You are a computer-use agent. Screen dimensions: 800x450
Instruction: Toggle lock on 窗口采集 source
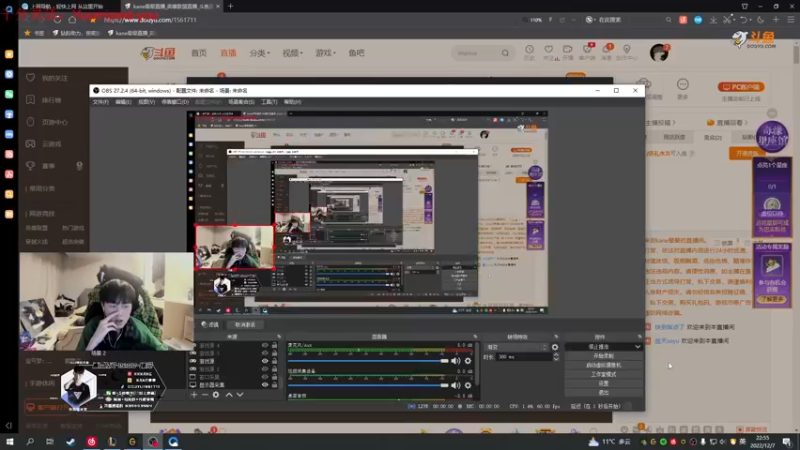click(x=274, y=377)
